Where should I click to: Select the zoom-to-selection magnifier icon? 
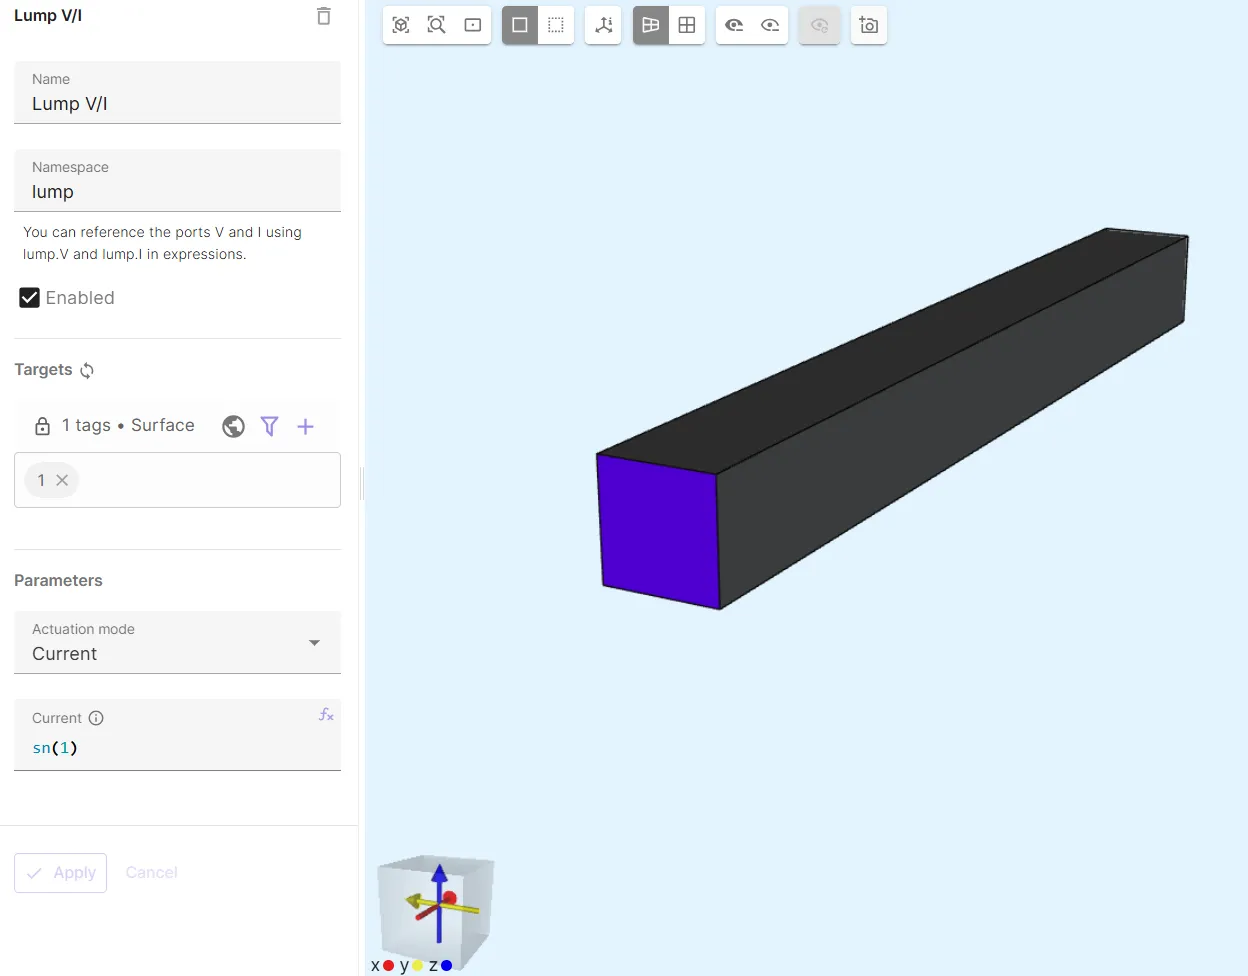437,25
